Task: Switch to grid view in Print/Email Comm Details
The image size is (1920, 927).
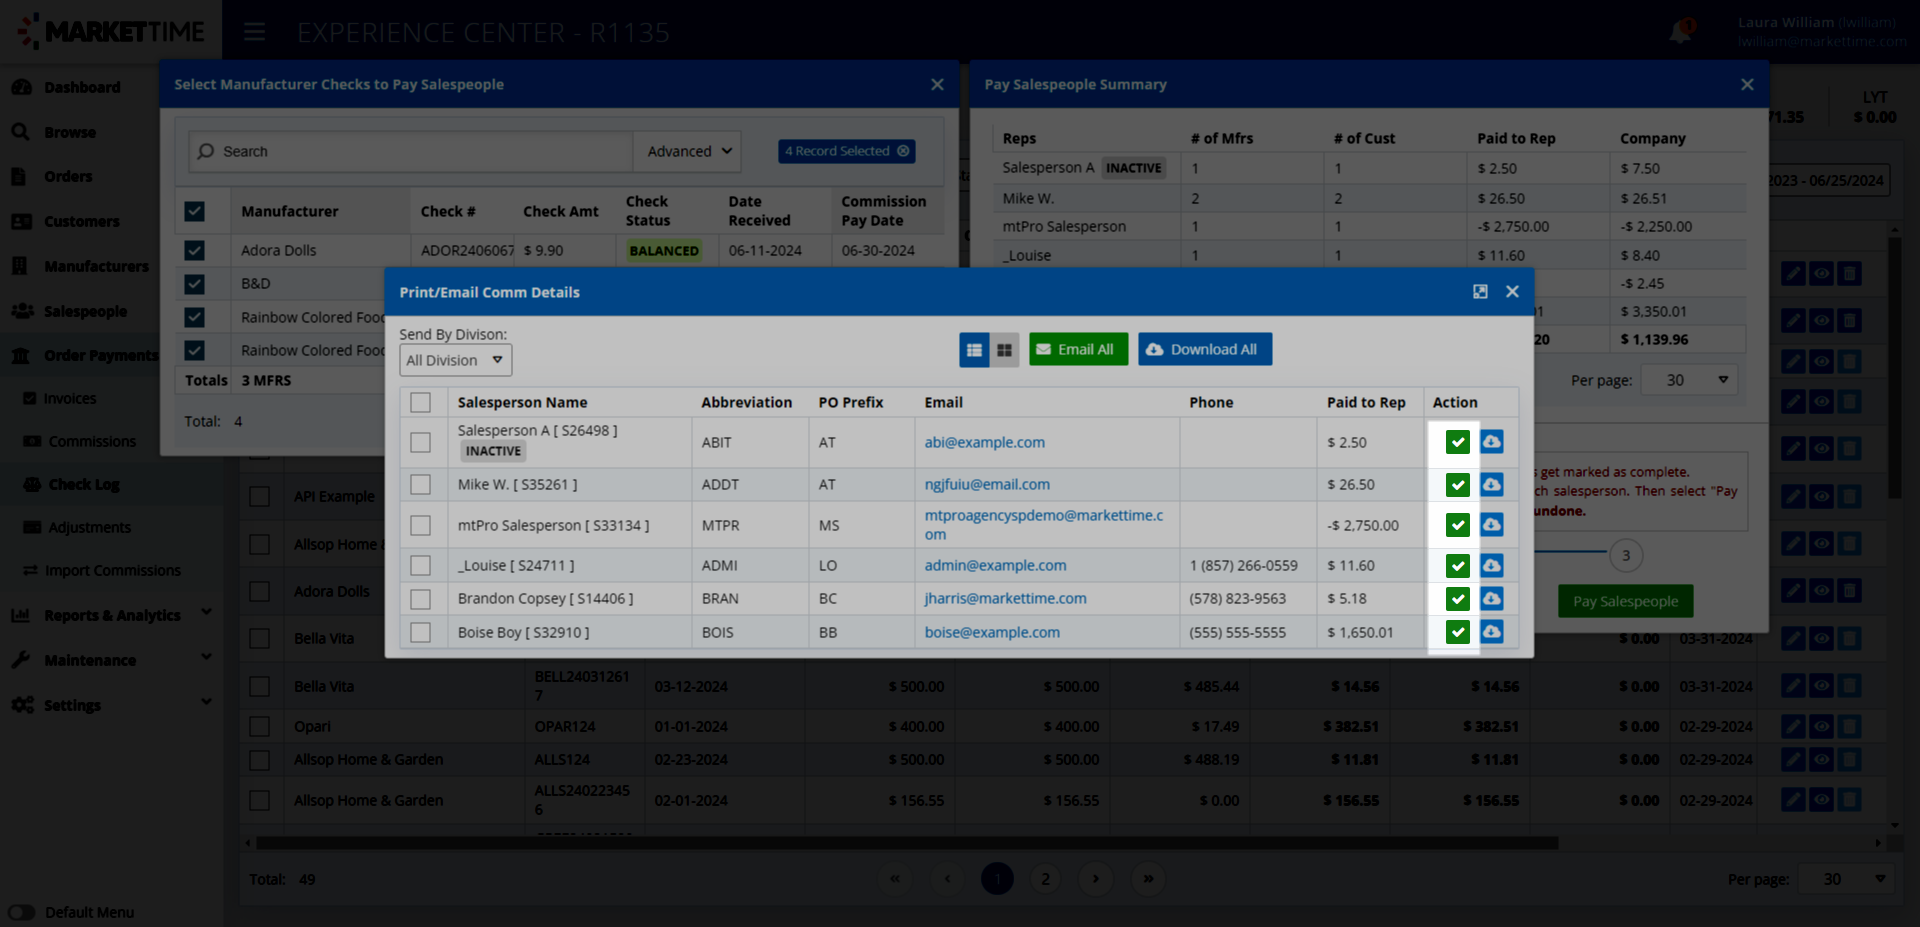Action: [x=1005, y=350]
